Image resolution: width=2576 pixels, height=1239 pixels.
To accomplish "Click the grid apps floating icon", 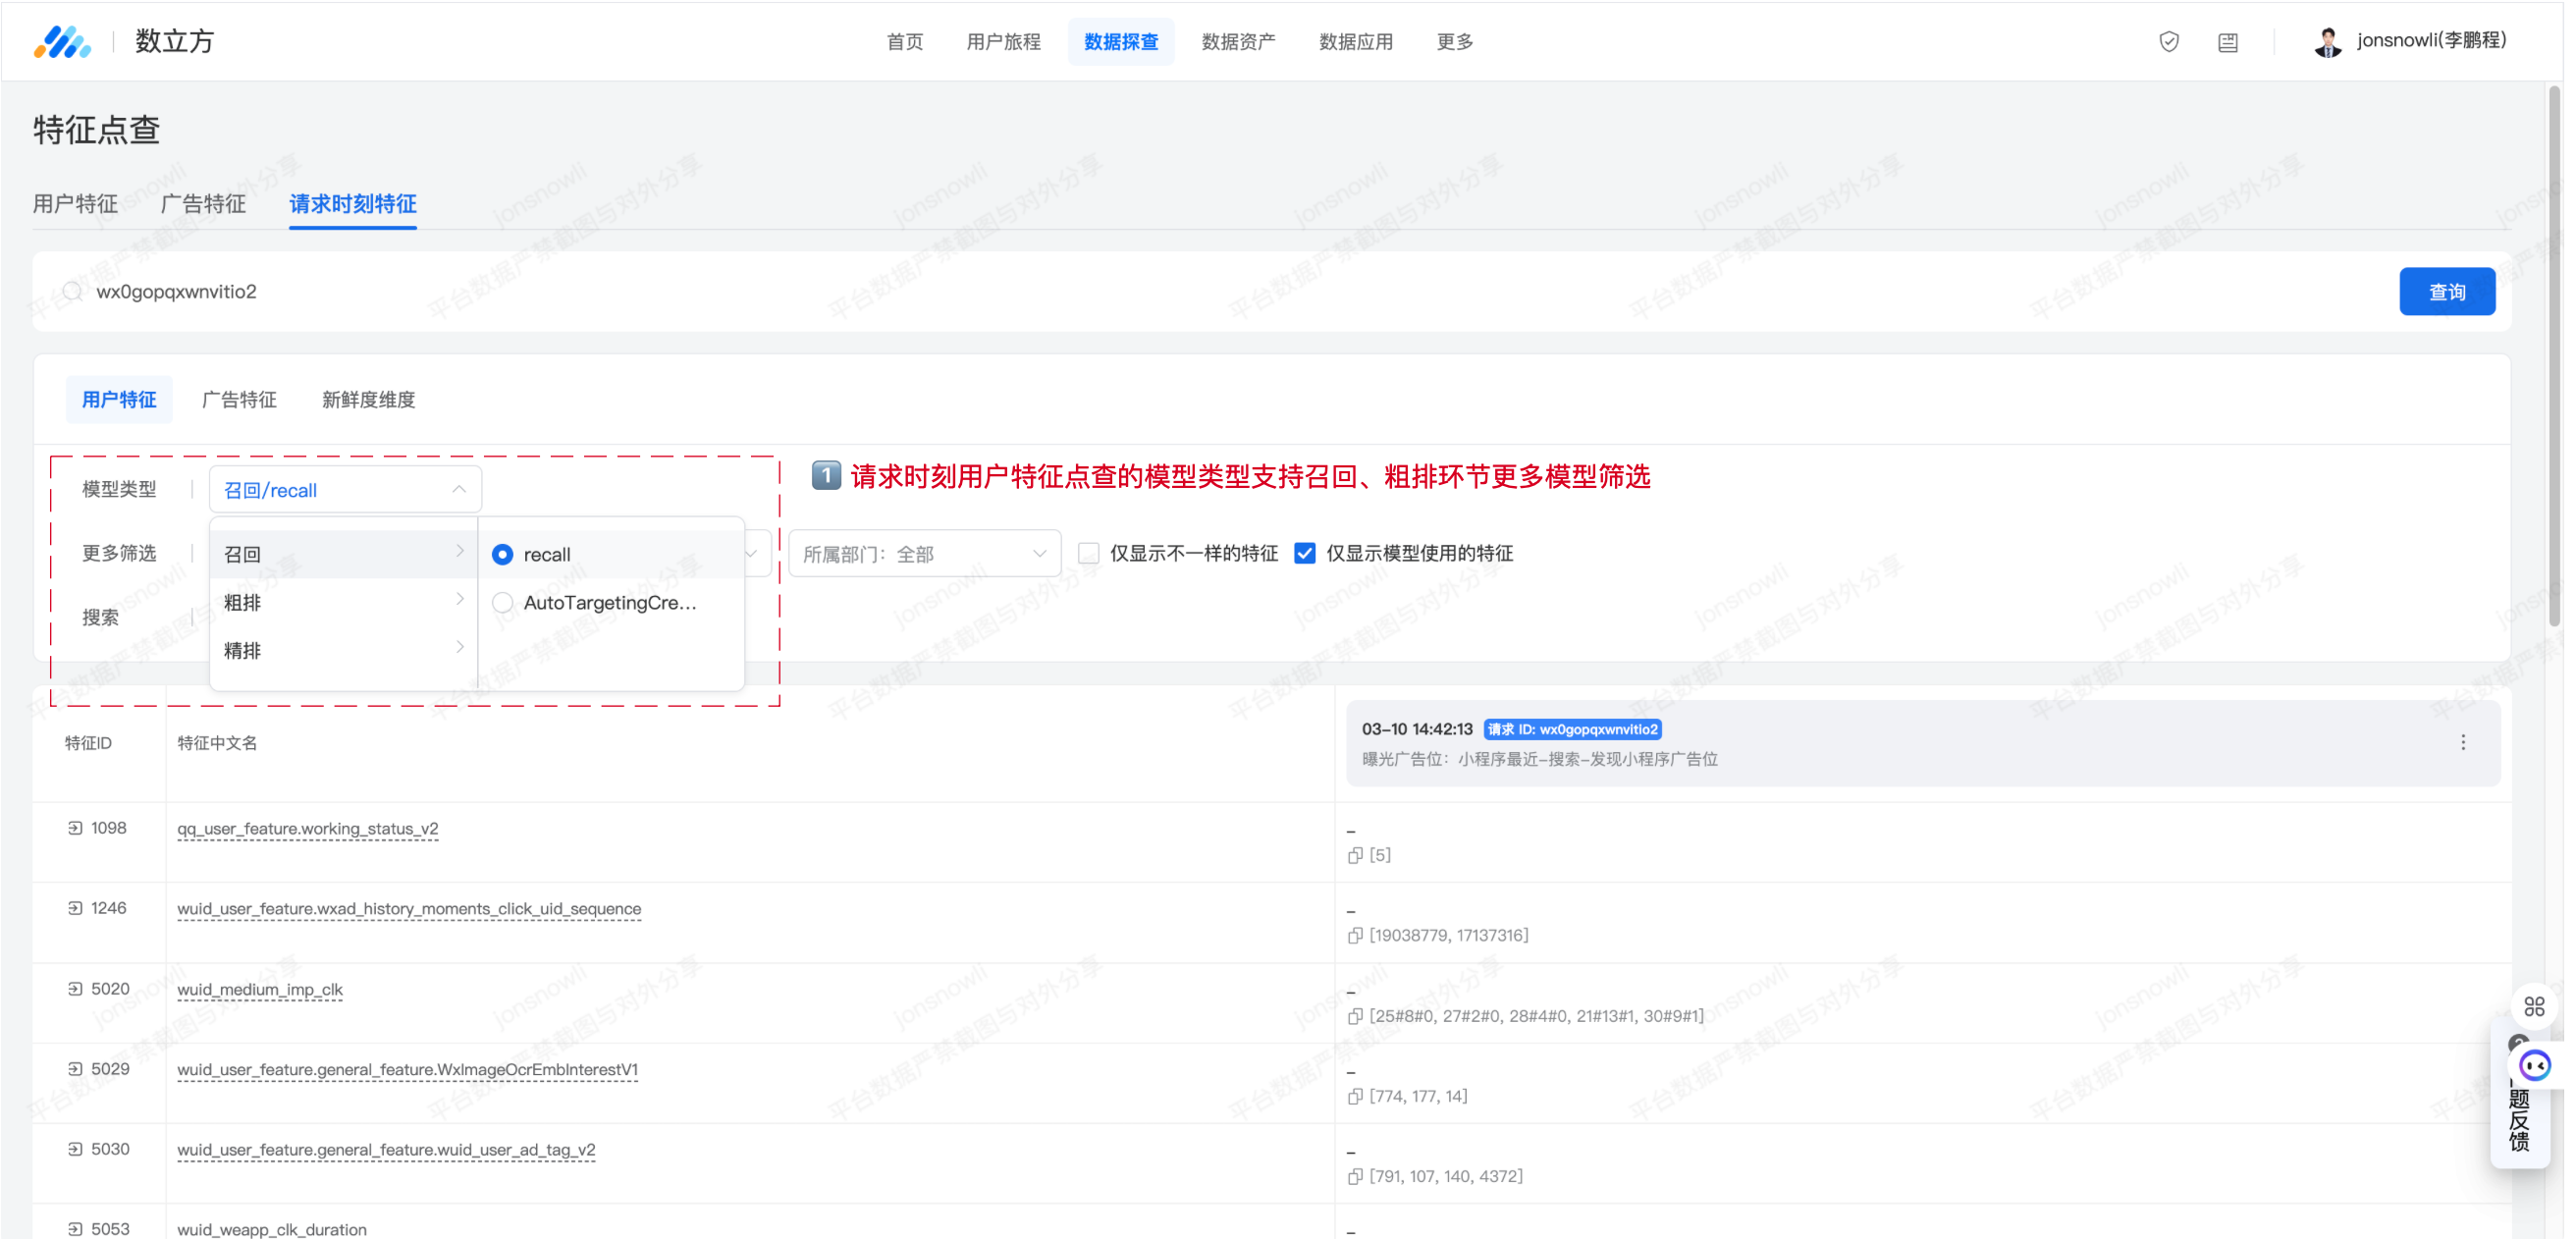I will (x=2533, y=1006).
